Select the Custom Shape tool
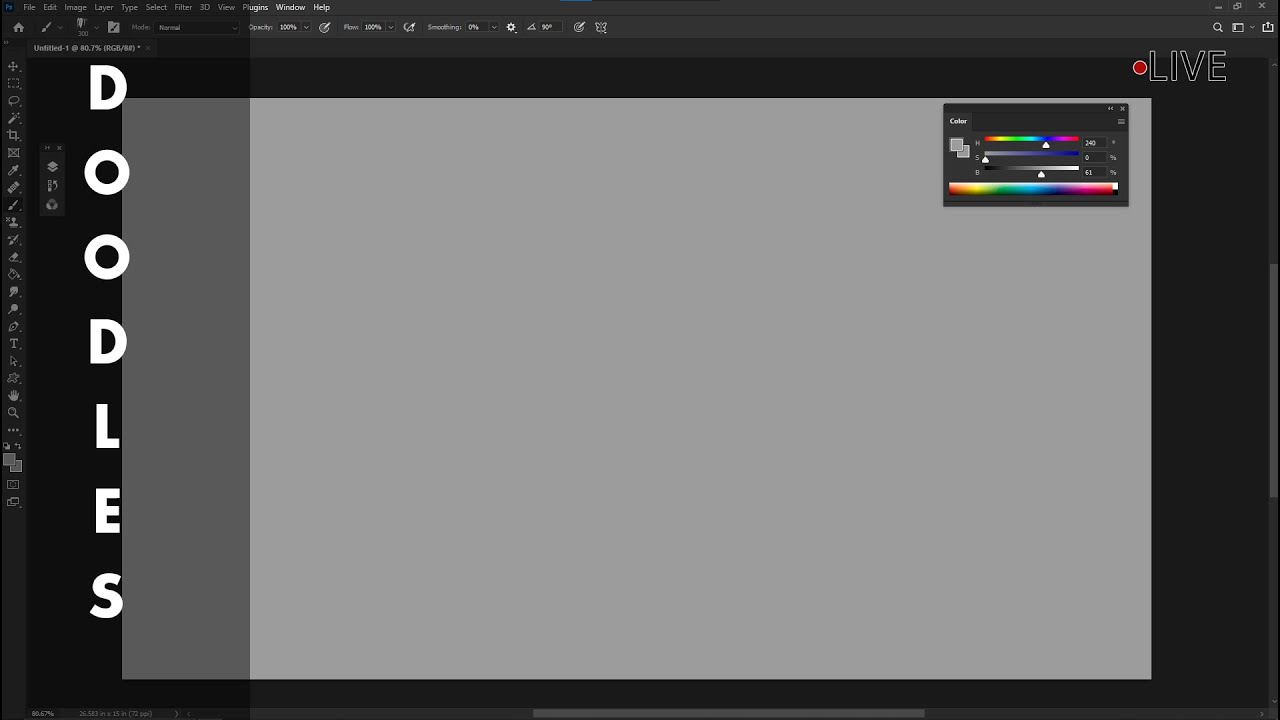This screenshot has width=1280, height=720. click(x=13, y=379)
